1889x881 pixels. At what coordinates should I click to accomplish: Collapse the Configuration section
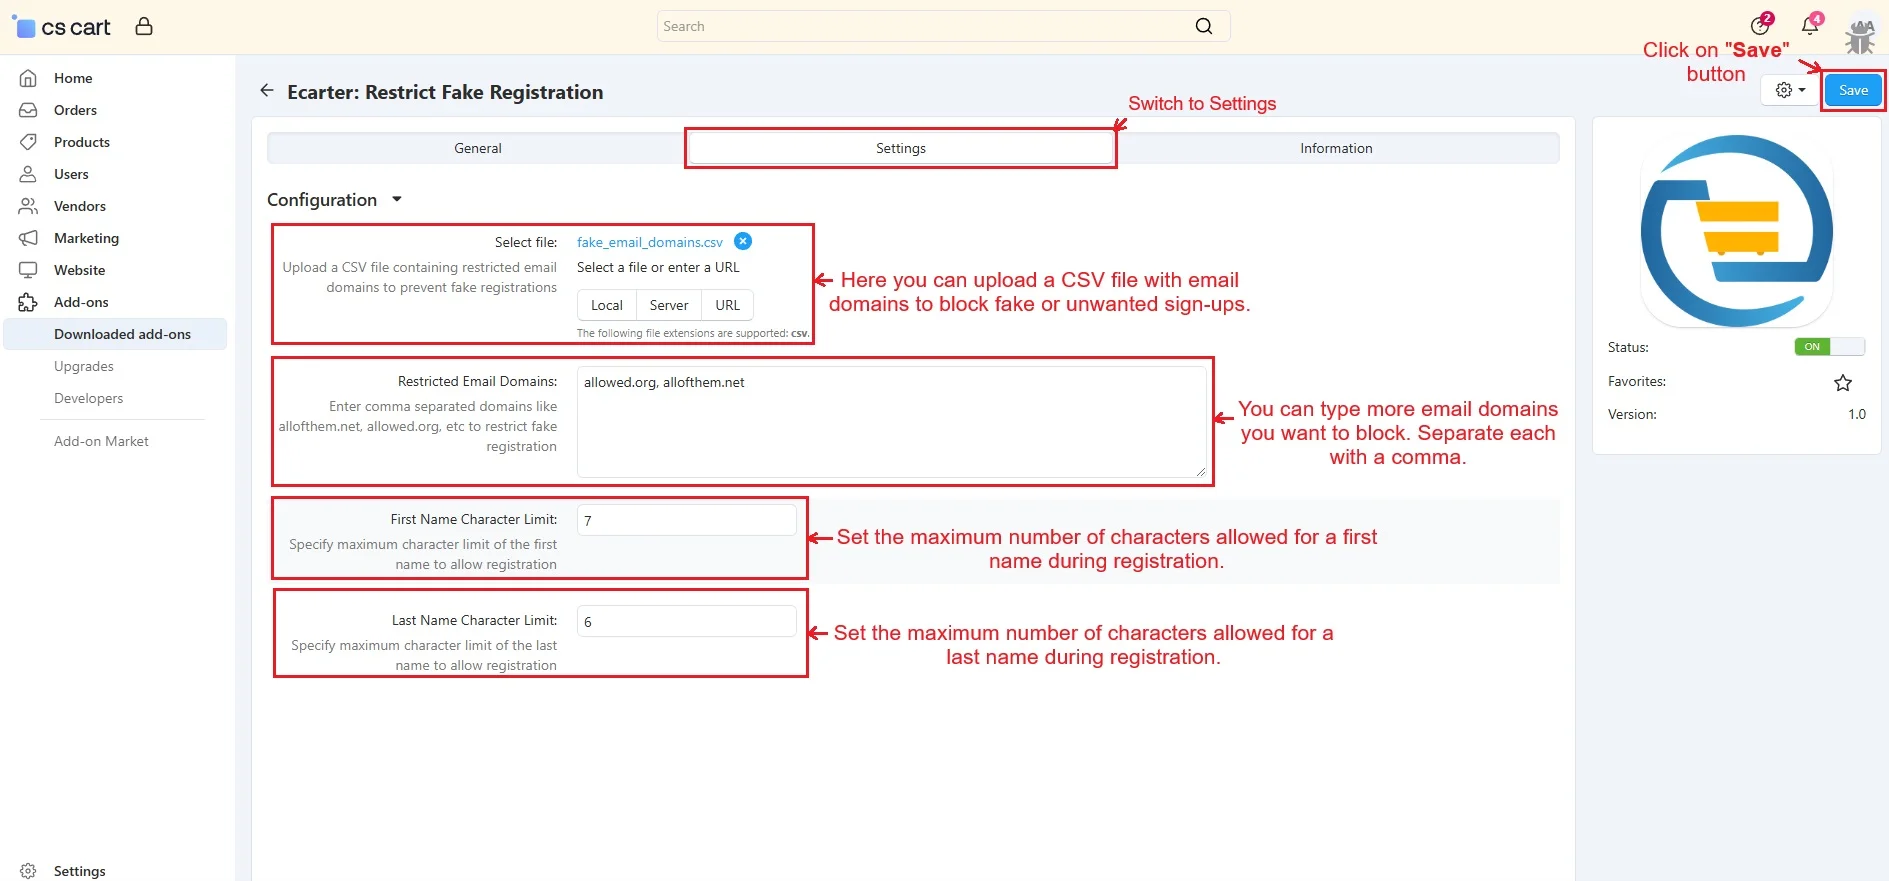pyautogui.click(x=335, y=200)
